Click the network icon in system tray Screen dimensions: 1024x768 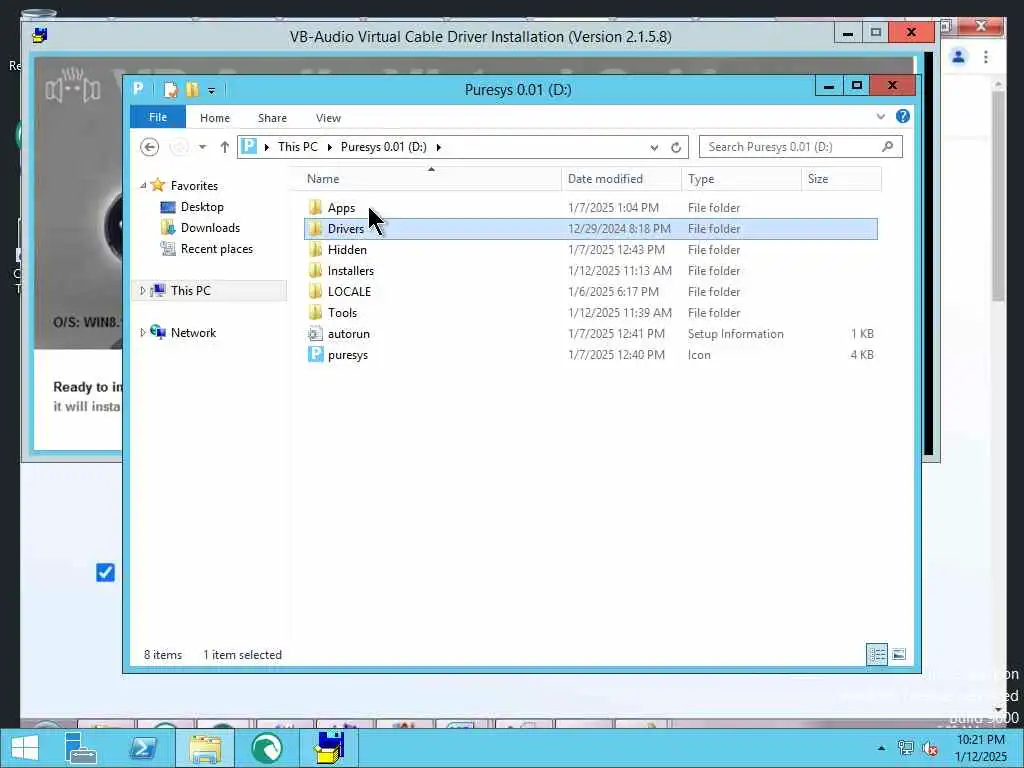pyautogui.click(x=905, y=748)
